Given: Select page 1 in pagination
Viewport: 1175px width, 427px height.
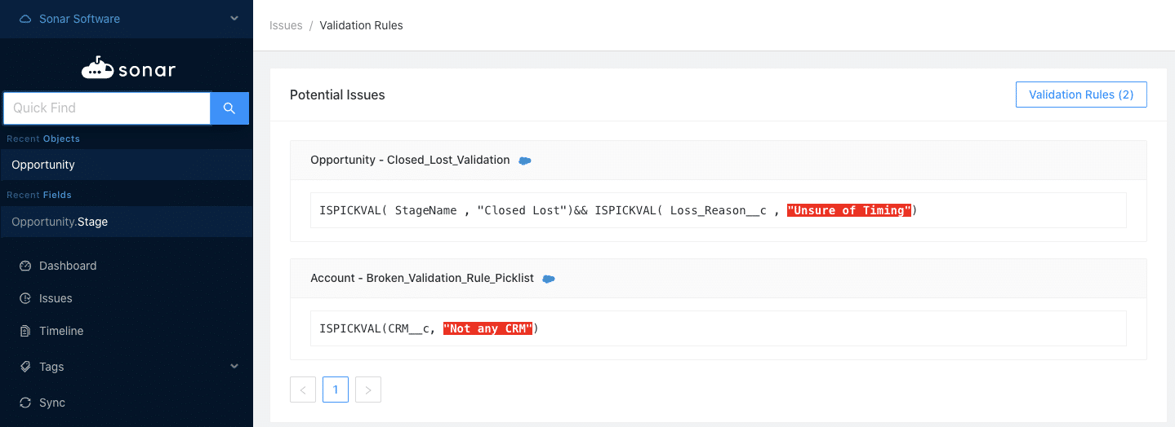Looking at the screenshot, I should (x=336, y=390).
